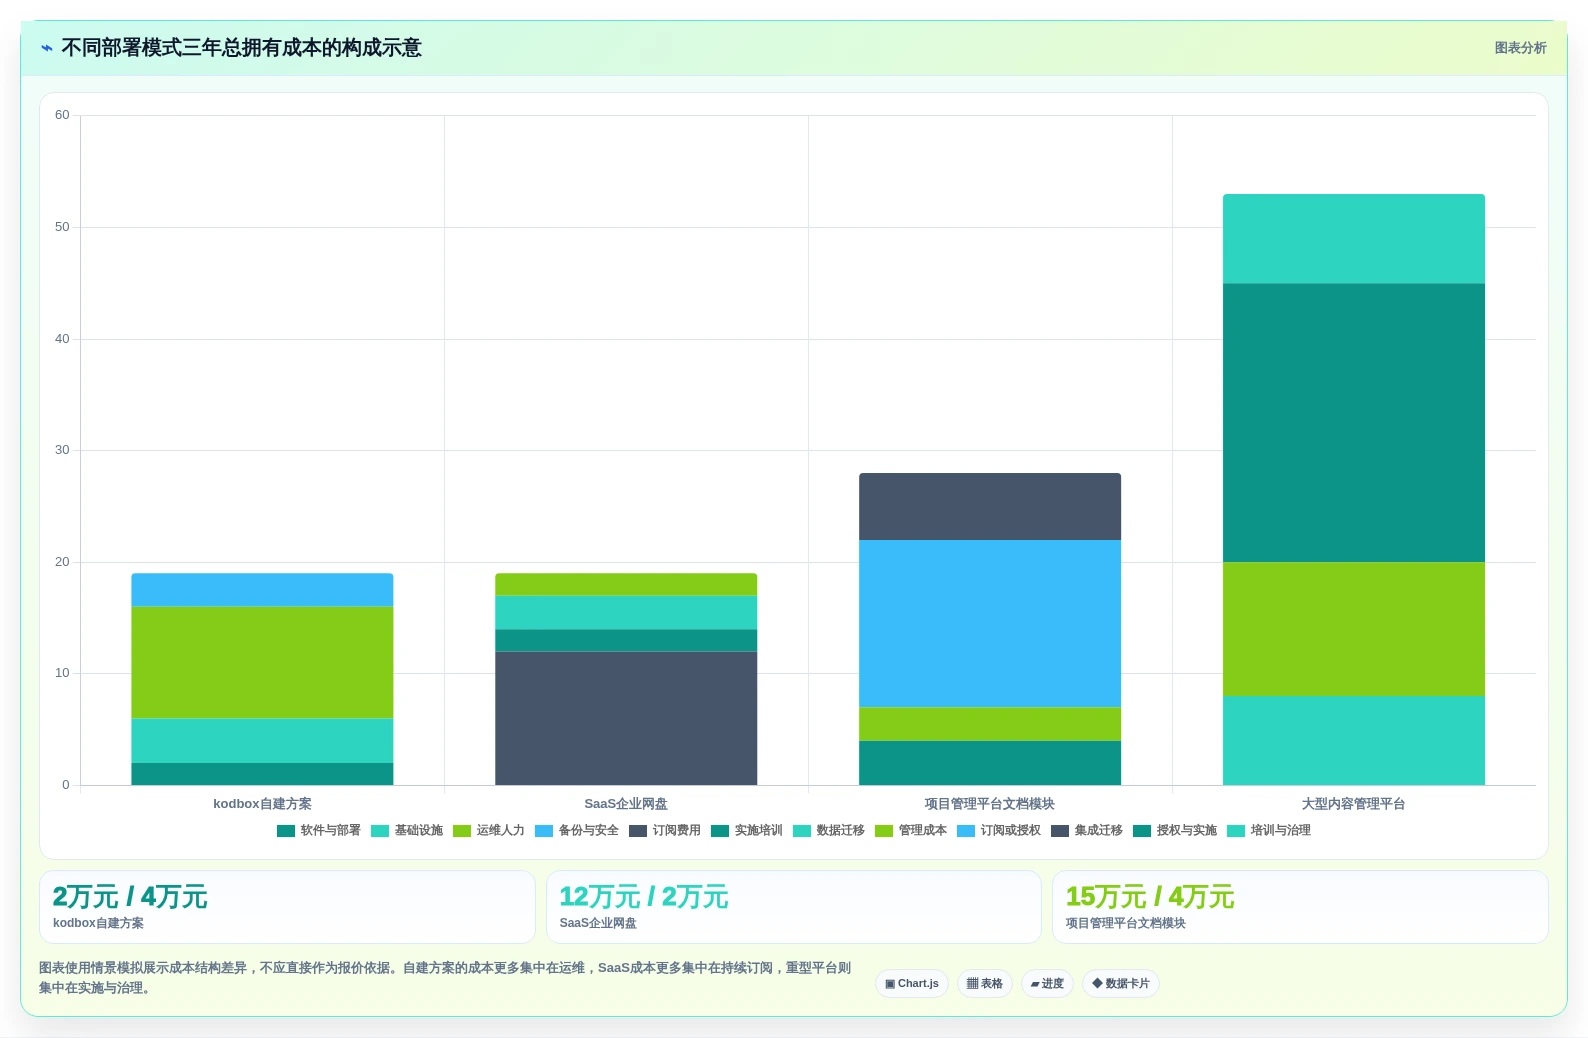Screen dimensions: 1588x1038
Task: Click the light teal 基础设施 segment in kodbox bar
Action: tap(262, 741)
